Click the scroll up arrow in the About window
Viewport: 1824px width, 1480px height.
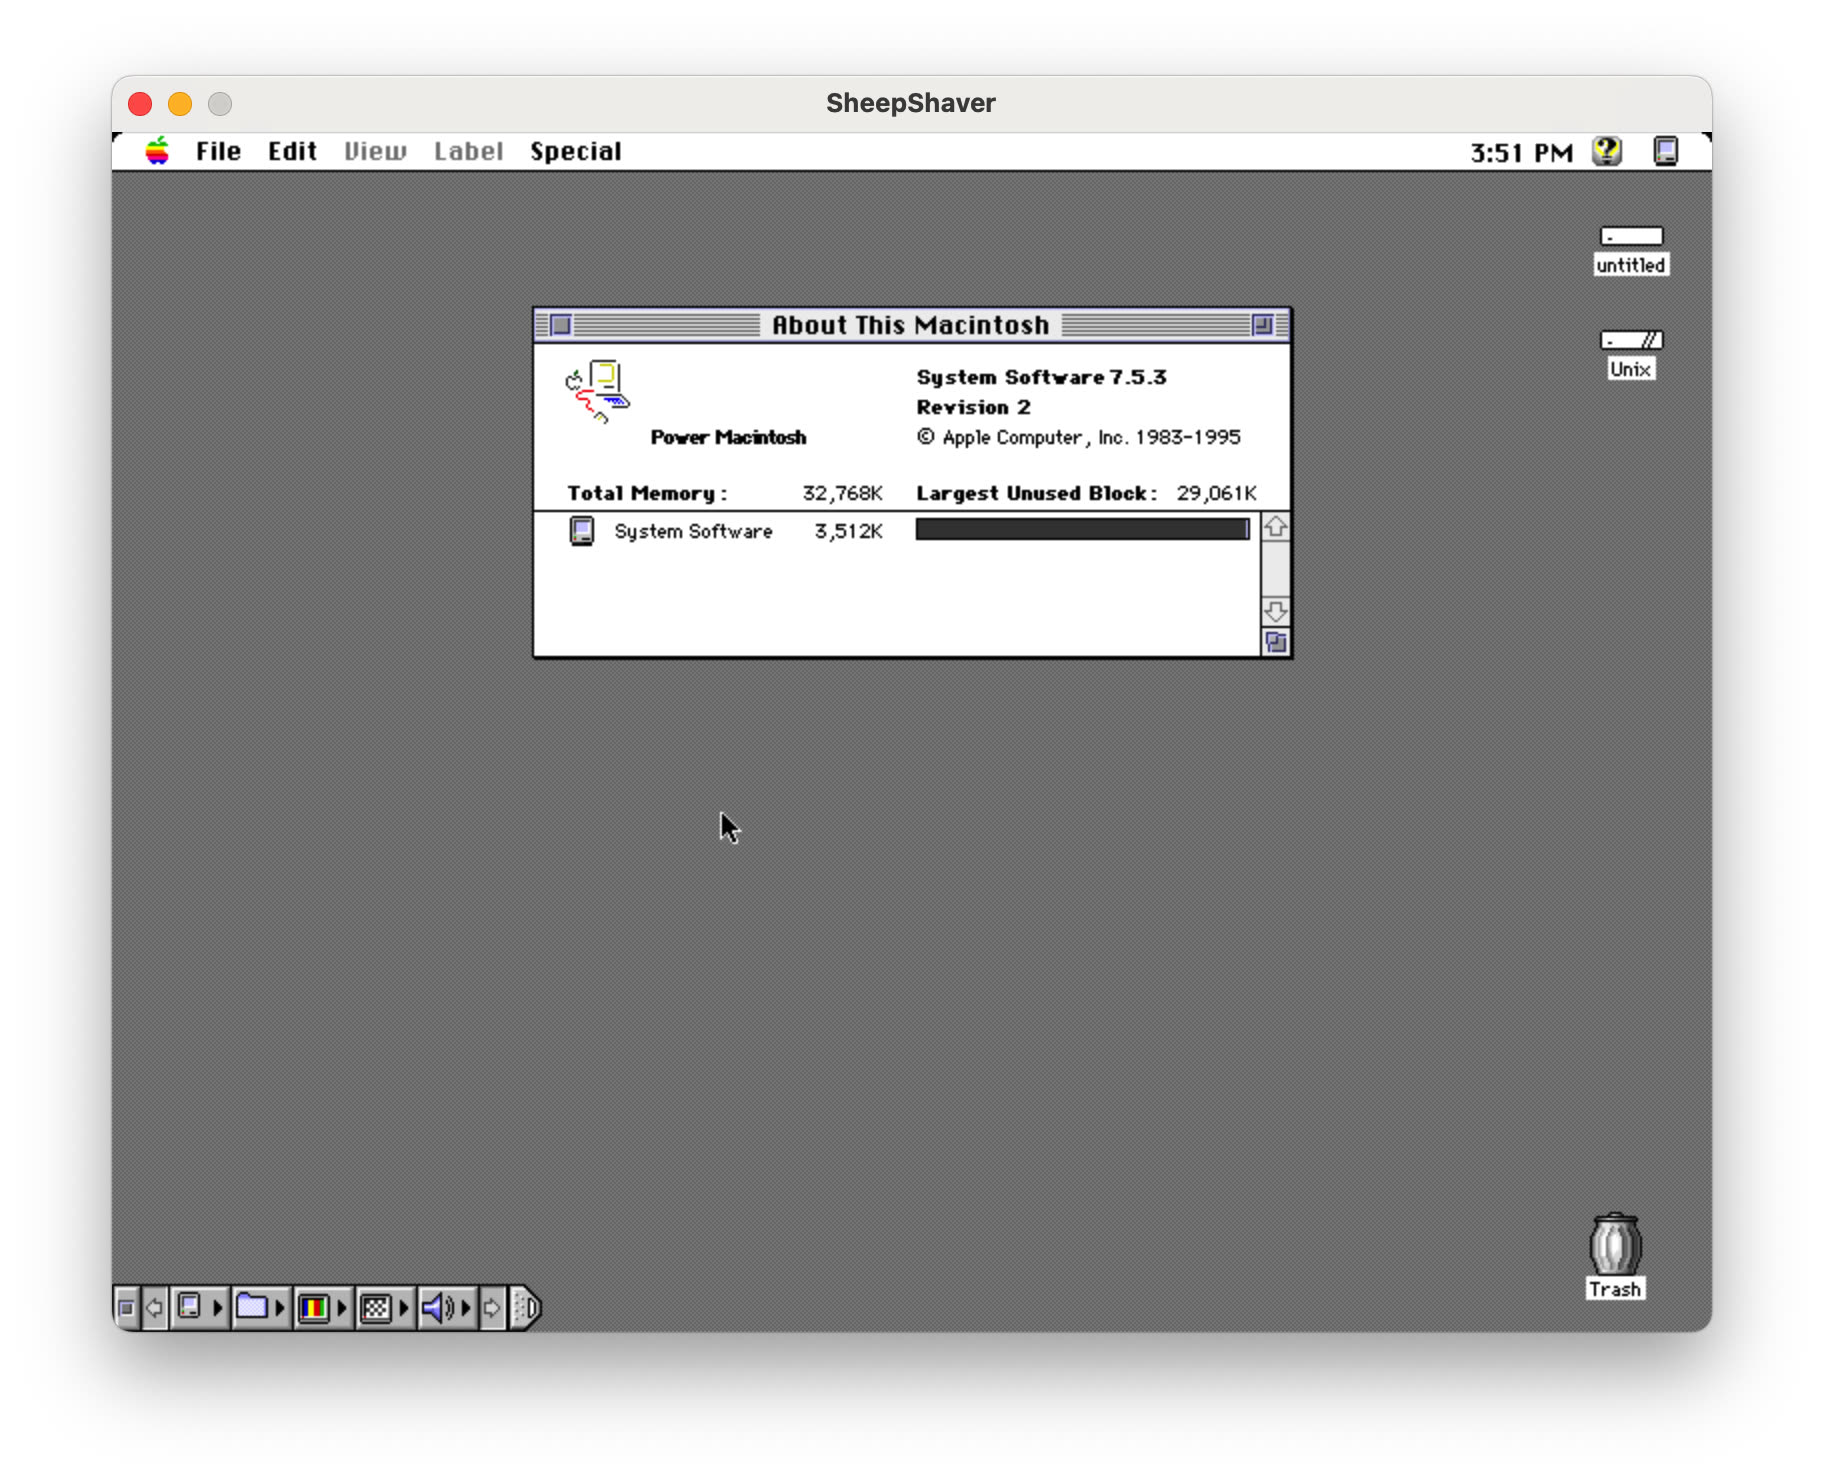pyautogui.click(x=1275, y=527)
